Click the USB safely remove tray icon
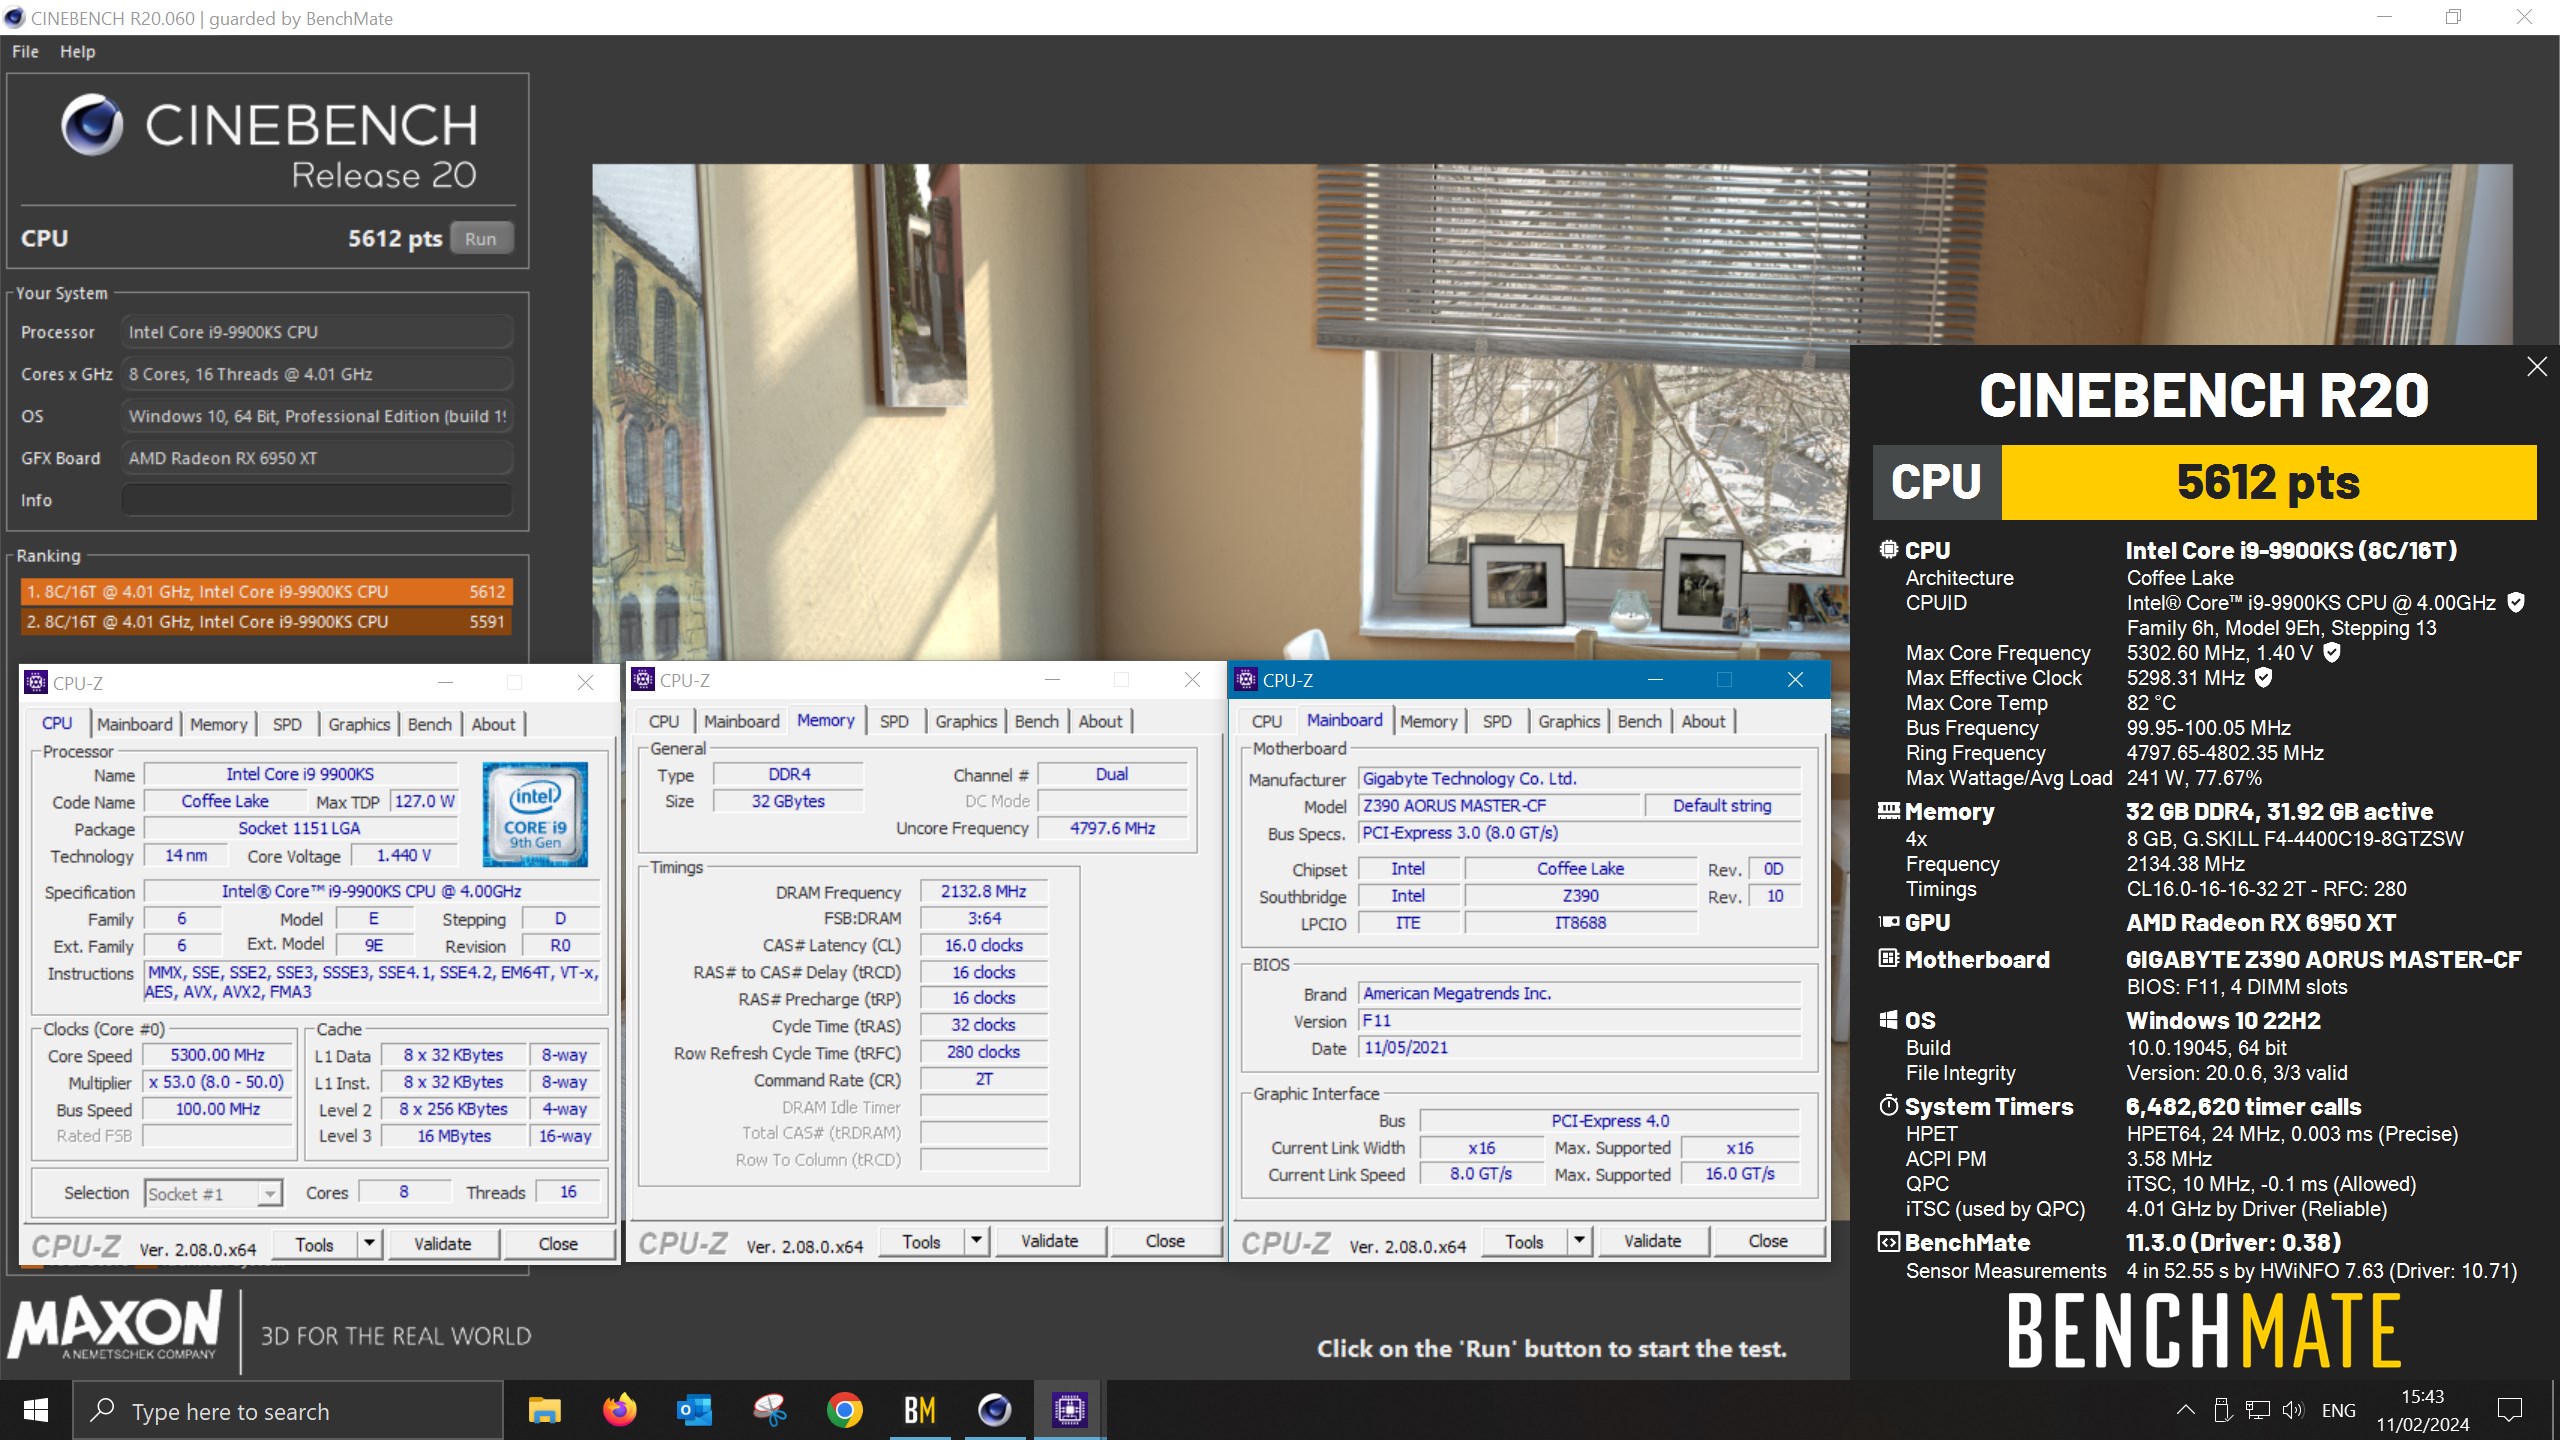Image resolution: width=2560 pixels, height=1440 pixels. tap(2222, 1410)
